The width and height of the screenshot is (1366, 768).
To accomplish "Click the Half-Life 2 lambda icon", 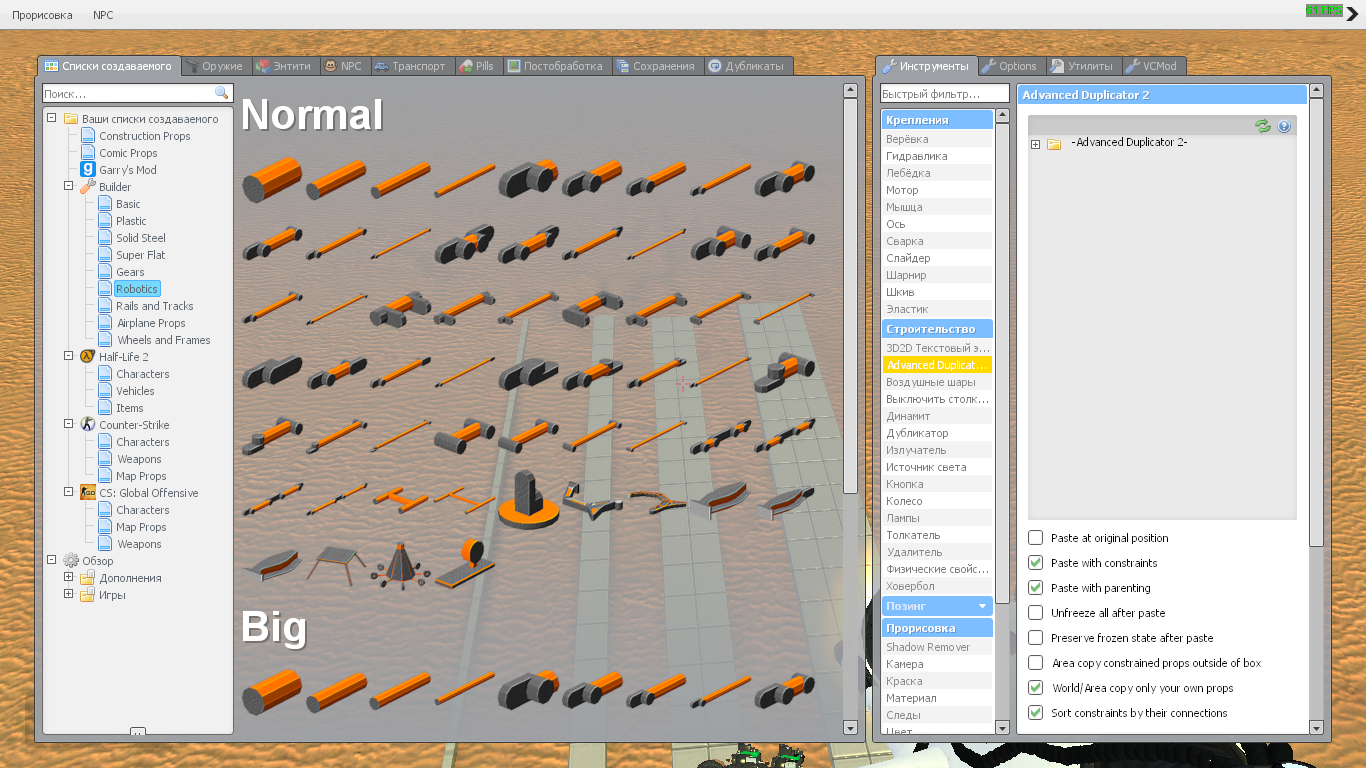I will click(88, 357).
